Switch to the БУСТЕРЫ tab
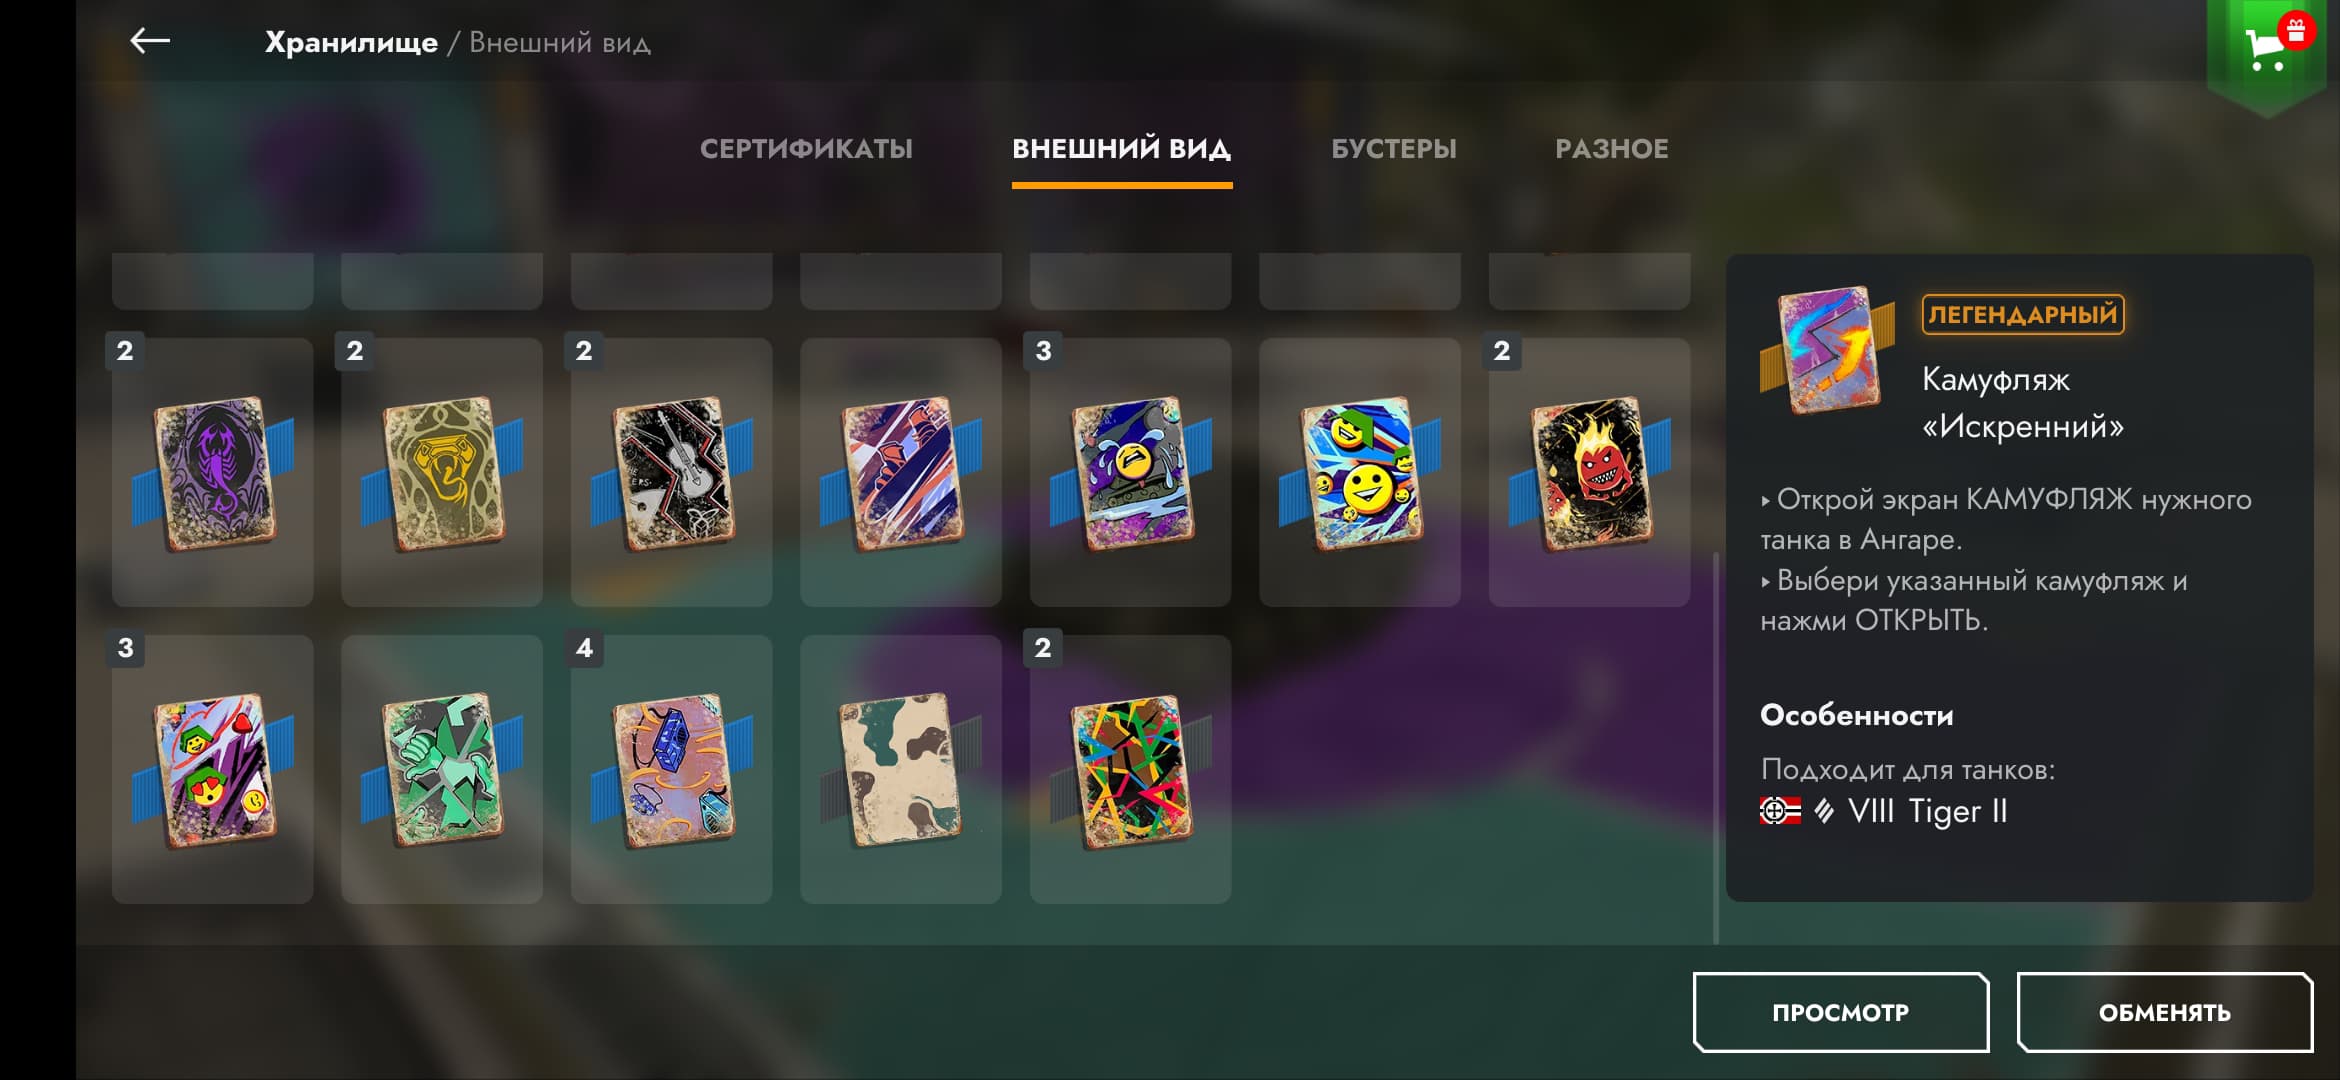Screen dimensions: 2340x1080 point(1393,149)
